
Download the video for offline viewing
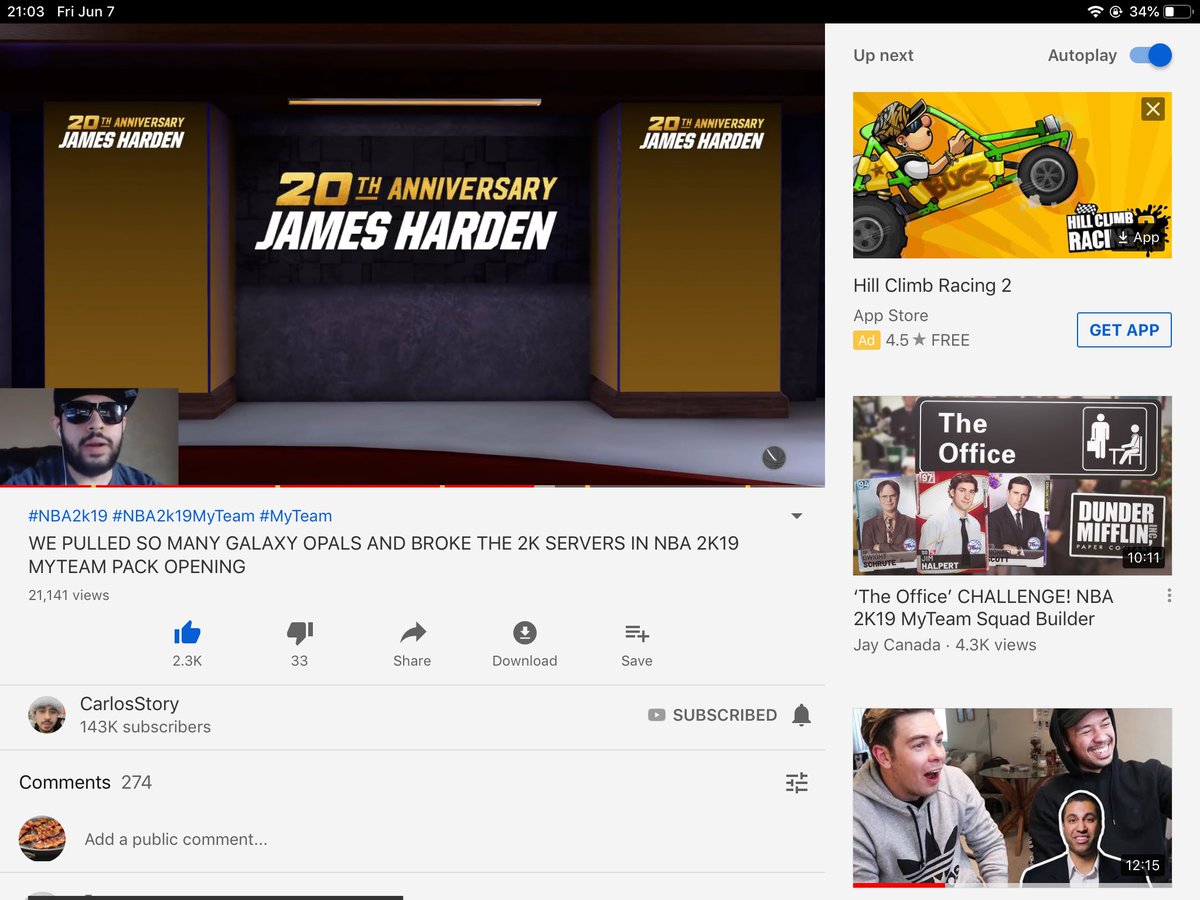point(525,632)
